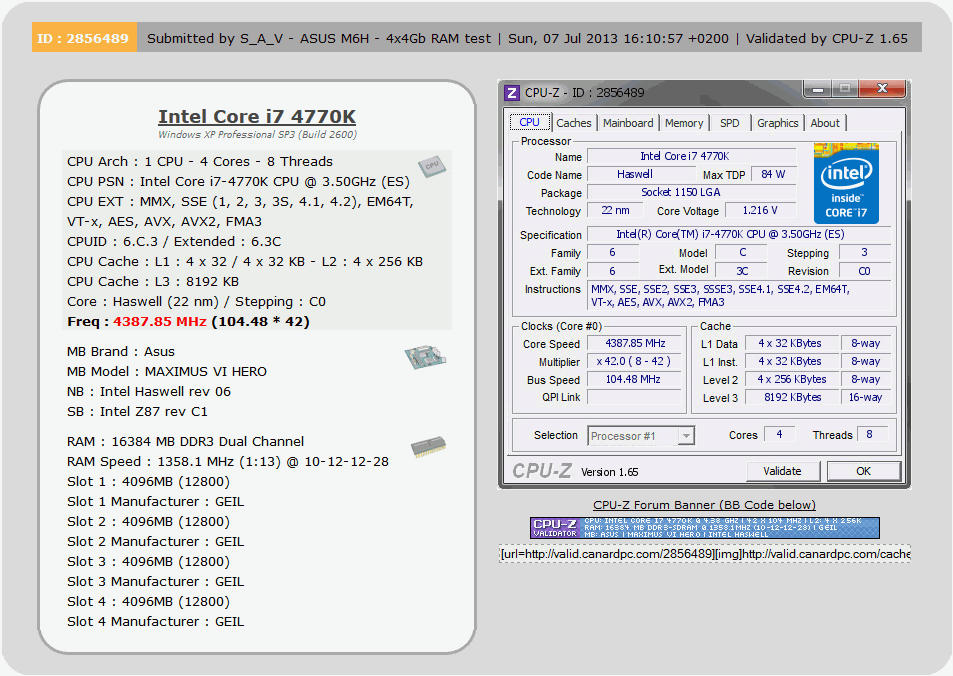The height and width of the screenshot is (676, 953).
Task: Click the Level 3 16-way associativity value
Action: [865, 398]
